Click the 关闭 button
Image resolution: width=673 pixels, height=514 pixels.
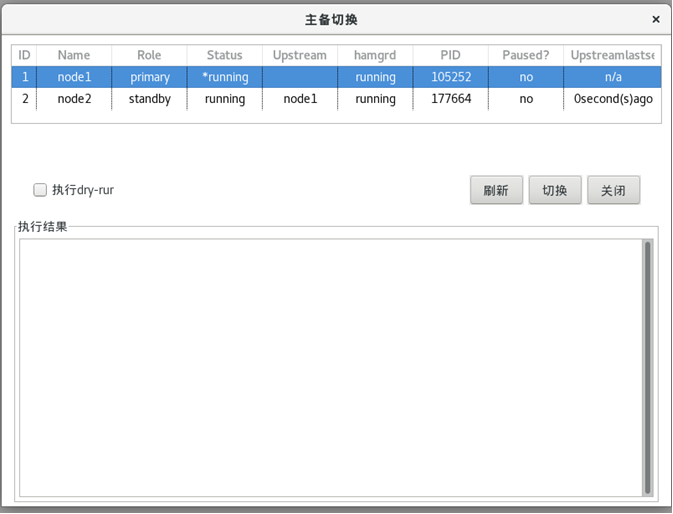(x=613, y=190)
